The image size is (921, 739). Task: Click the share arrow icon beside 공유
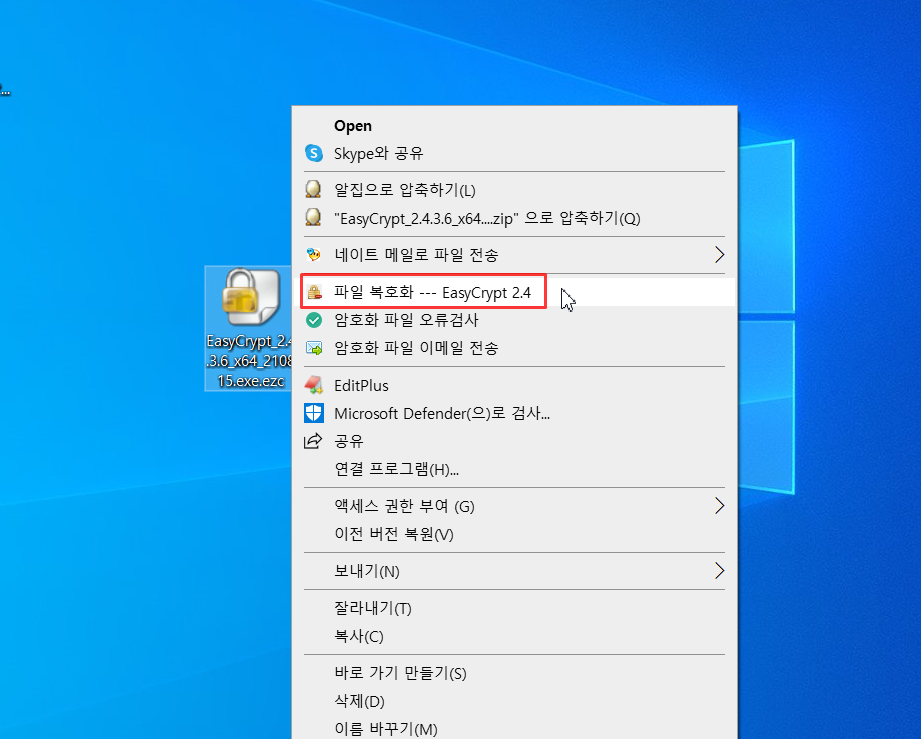click(x=313, y=441)
